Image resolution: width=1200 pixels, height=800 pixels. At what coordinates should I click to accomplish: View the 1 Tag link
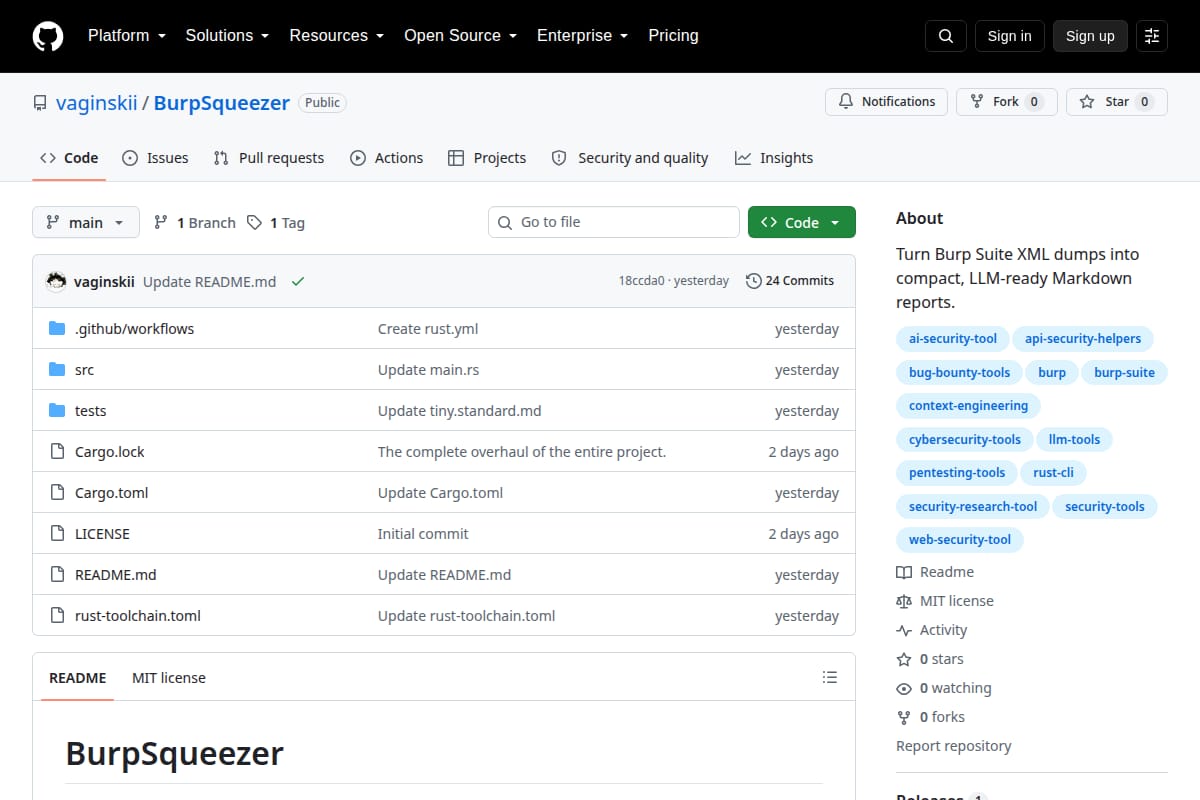pos(276,222)
